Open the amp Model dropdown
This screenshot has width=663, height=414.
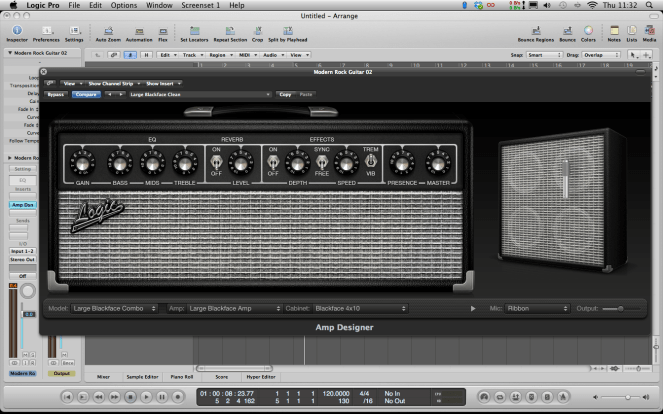114,308
